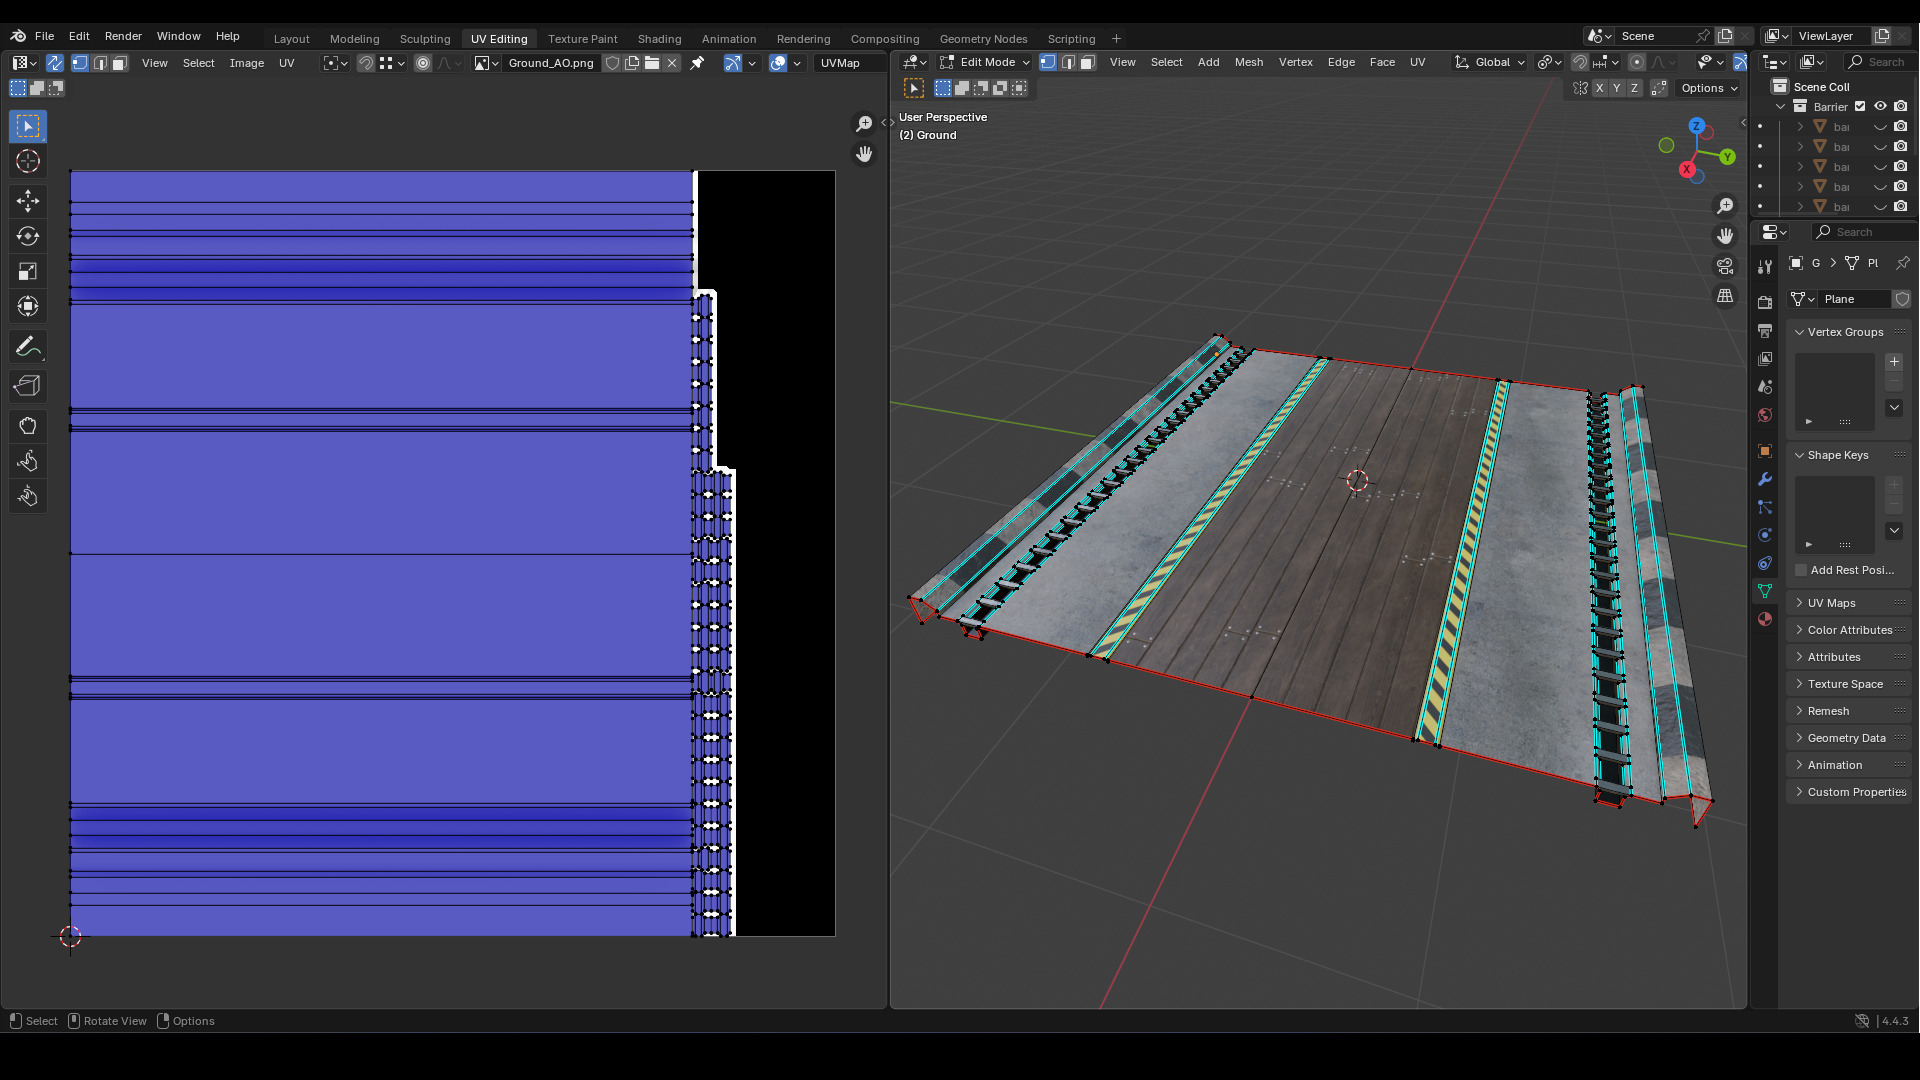Open the Mesh menu in 3D viewport

1248,62
